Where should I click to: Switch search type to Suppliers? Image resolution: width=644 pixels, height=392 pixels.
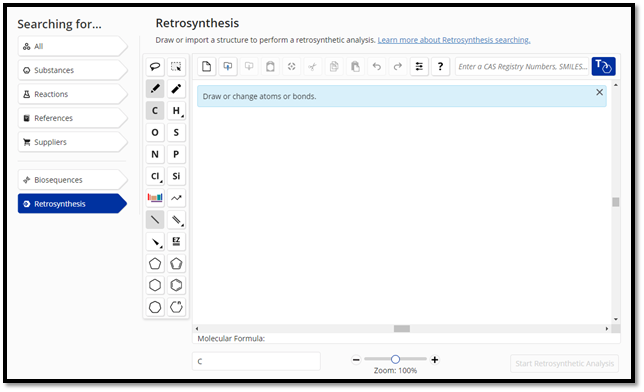coord(73,142)
